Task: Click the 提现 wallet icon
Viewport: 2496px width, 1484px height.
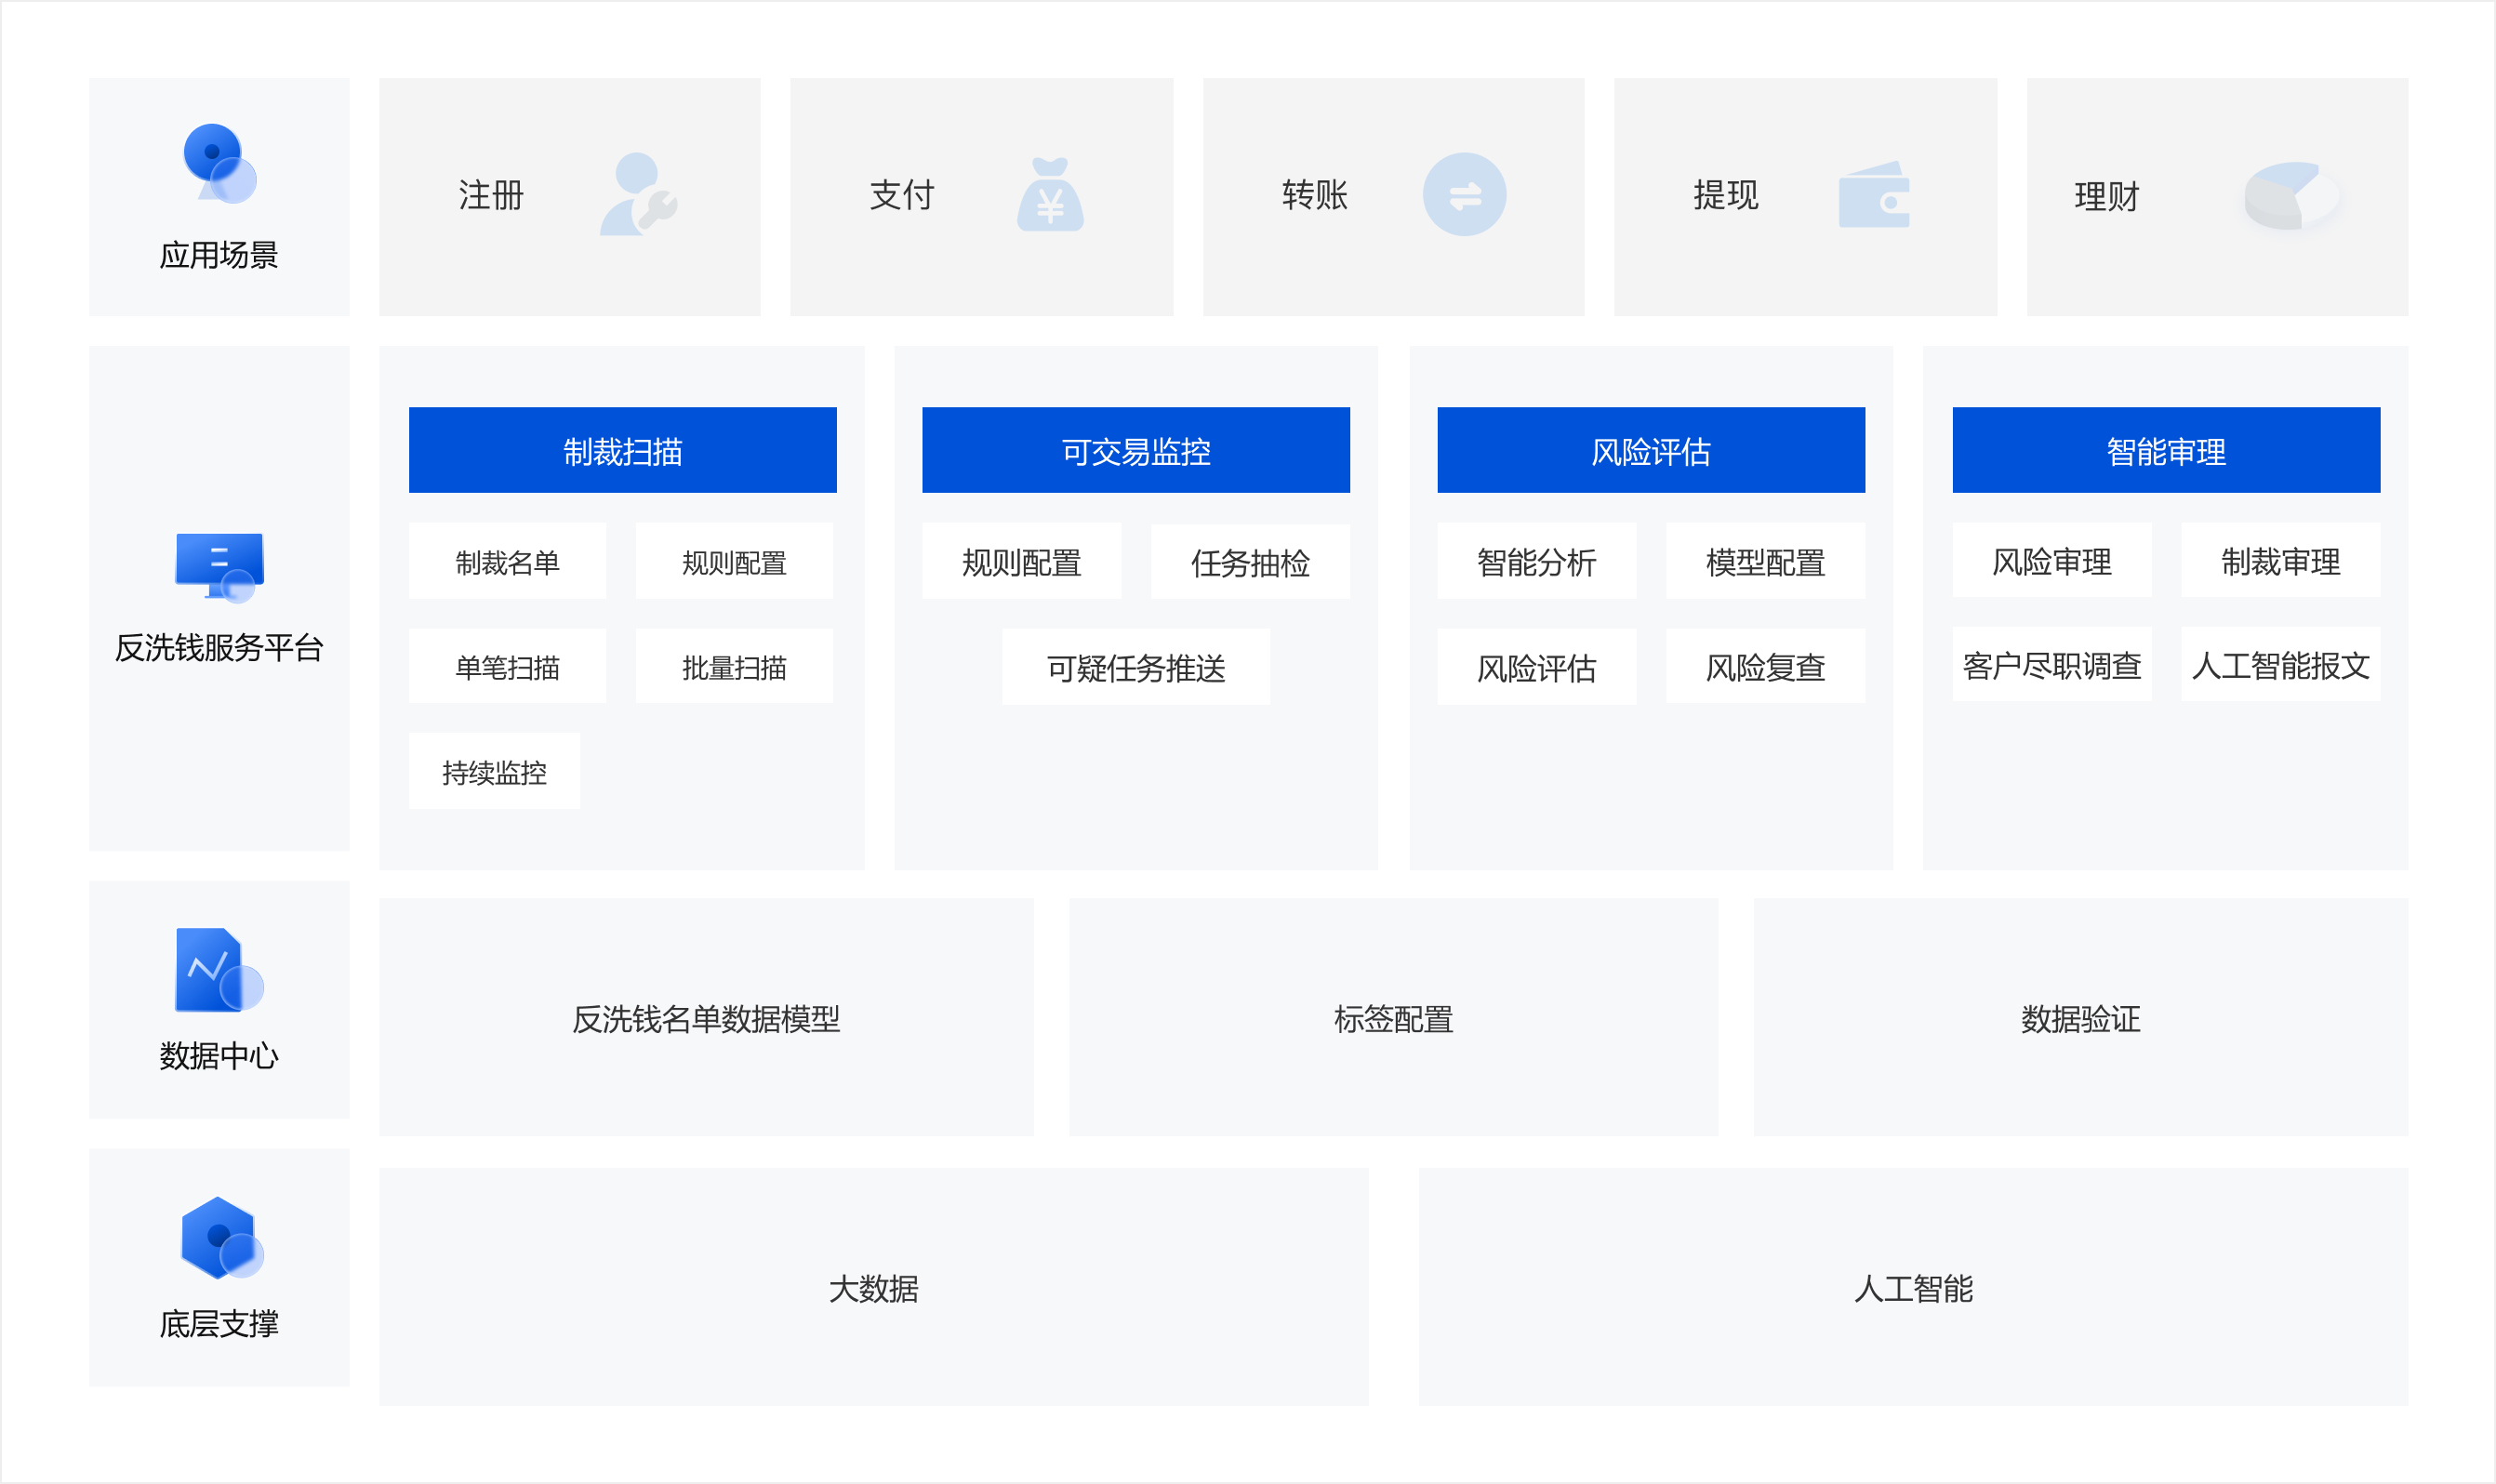Action: click(1873, 195)
